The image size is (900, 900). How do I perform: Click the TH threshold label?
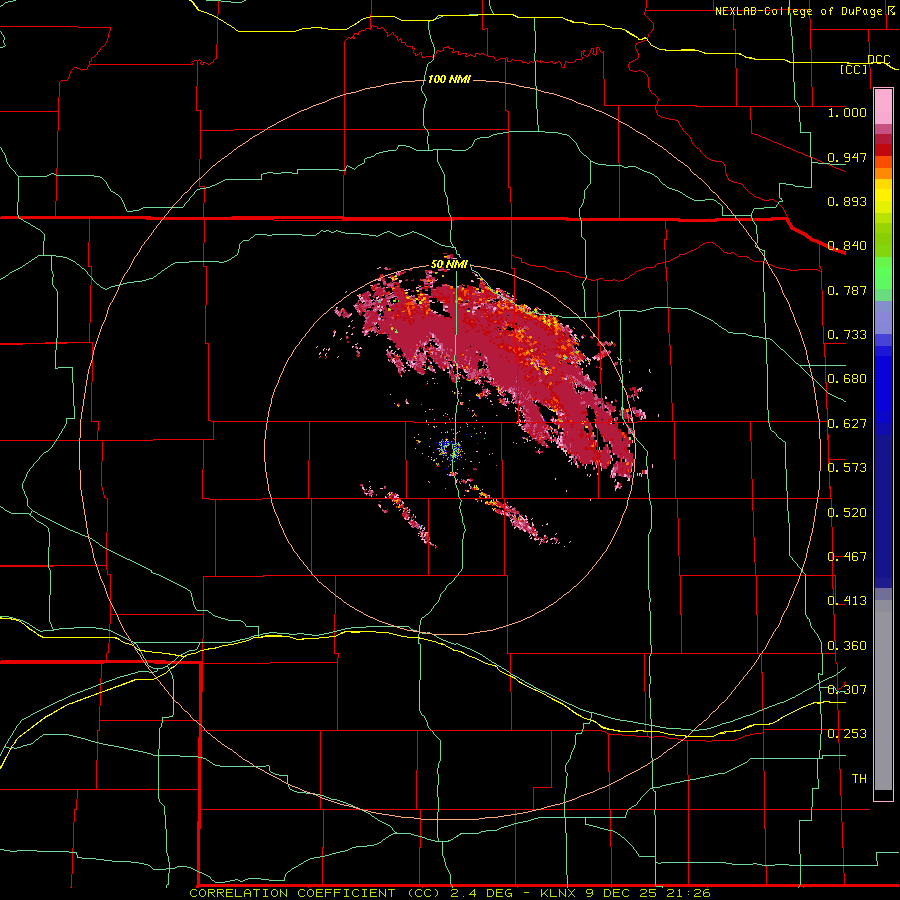(859, 779)
